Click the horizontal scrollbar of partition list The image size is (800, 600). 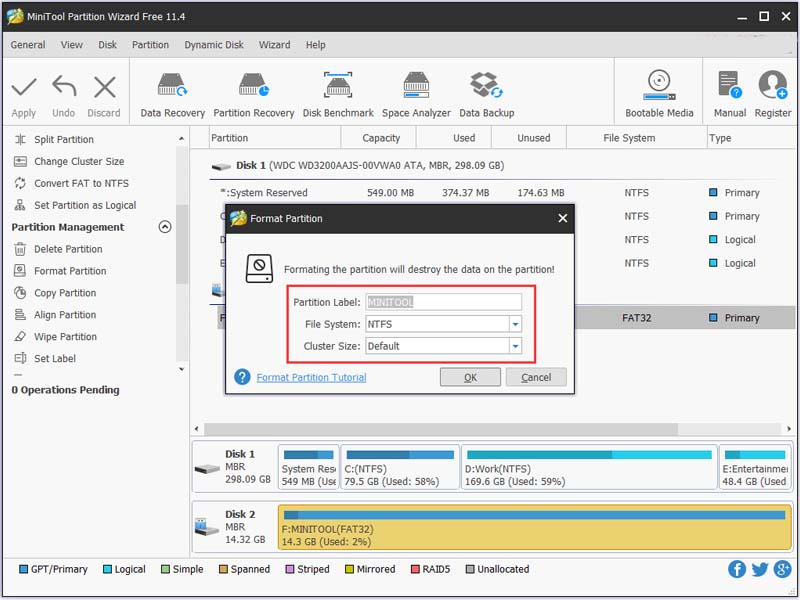coord(441,429)
